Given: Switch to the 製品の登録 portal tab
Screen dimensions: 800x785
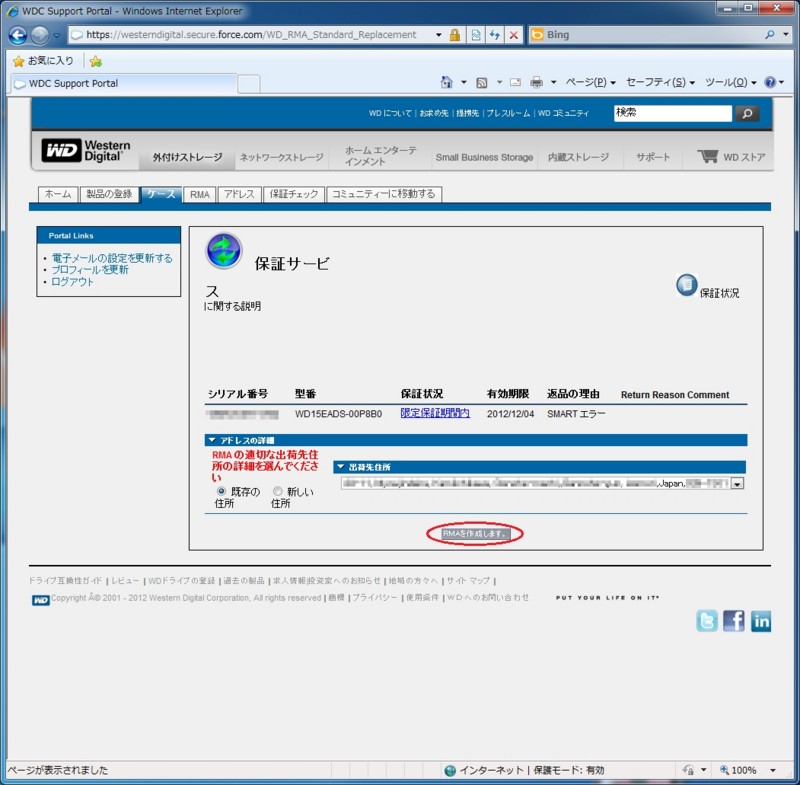Looking at the screenshot, I should (109, 194).
